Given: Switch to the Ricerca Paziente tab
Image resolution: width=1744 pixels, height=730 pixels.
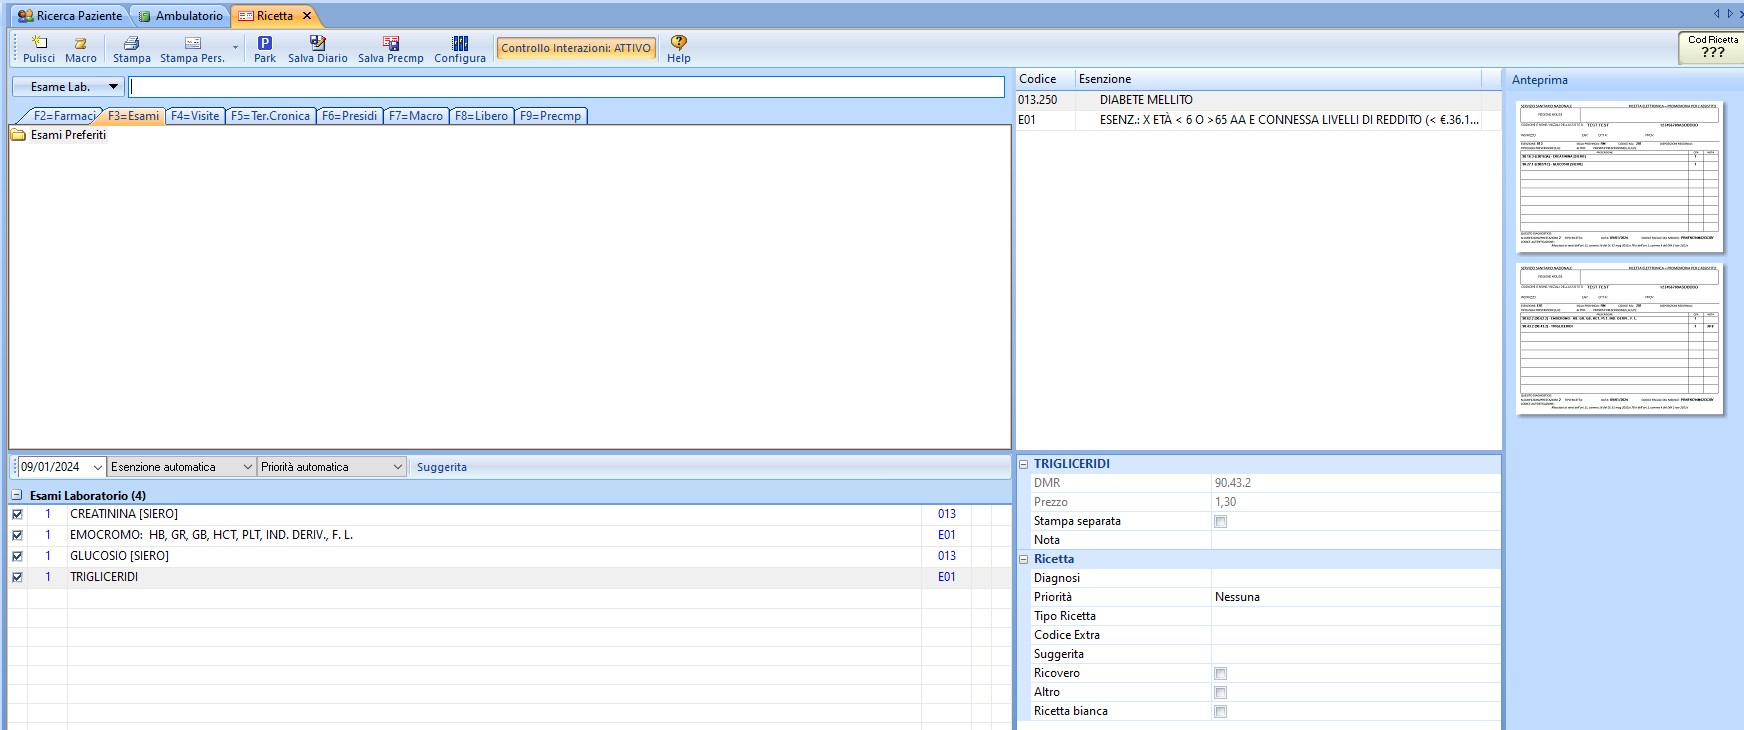Looking at the screenshot, I should tap(70, 16).
